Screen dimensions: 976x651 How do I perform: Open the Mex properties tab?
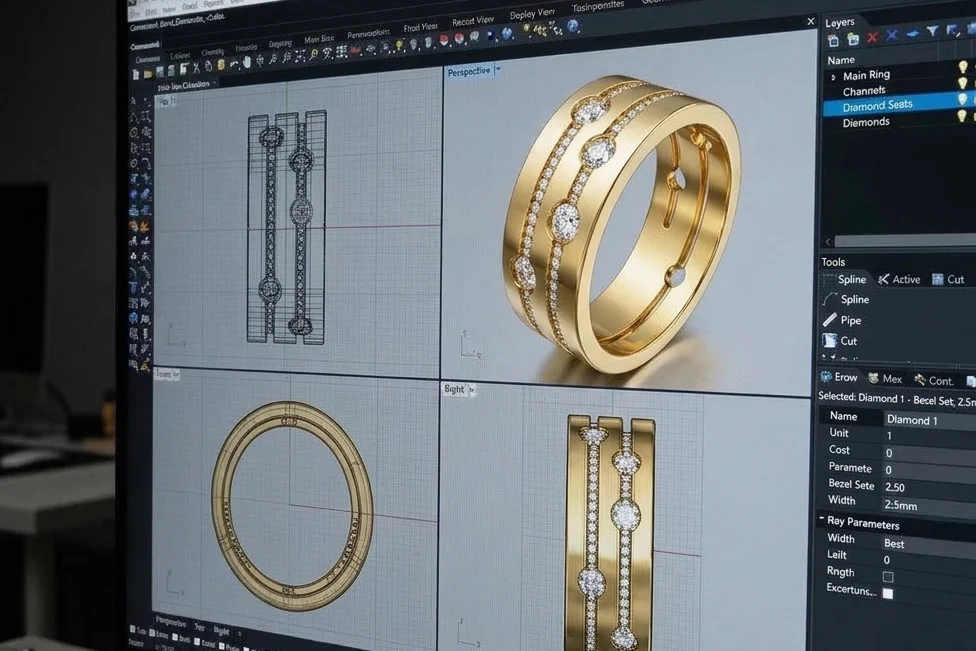coord(885,378)
